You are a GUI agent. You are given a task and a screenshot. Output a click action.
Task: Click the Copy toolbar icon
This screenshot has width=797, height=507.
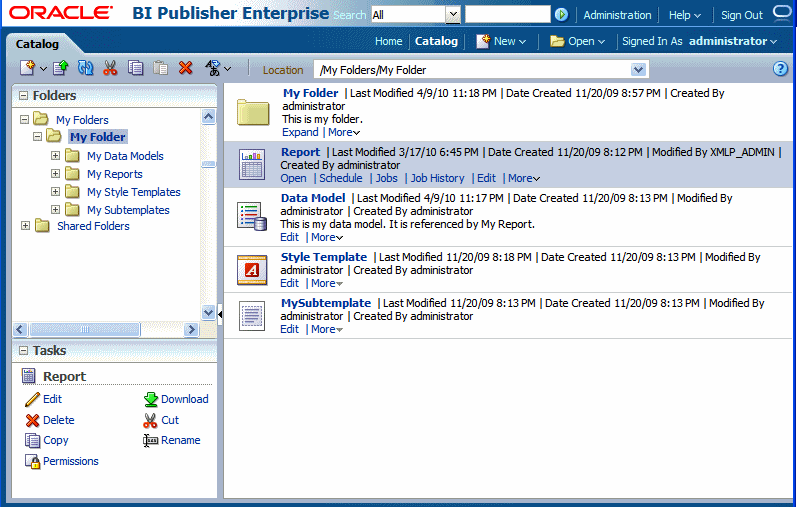click(135, 68)
